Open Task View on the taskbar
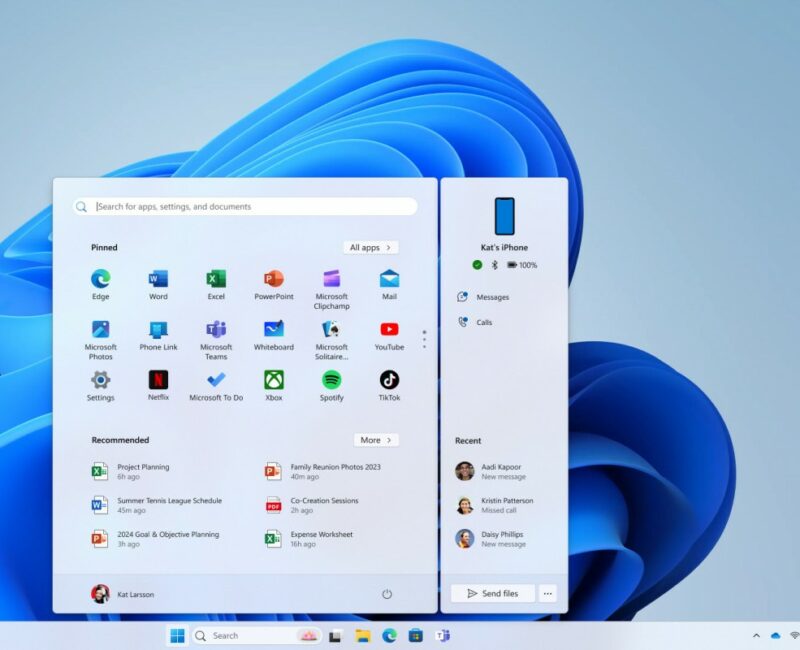800x650 pixels. click(x=335, y=636)
